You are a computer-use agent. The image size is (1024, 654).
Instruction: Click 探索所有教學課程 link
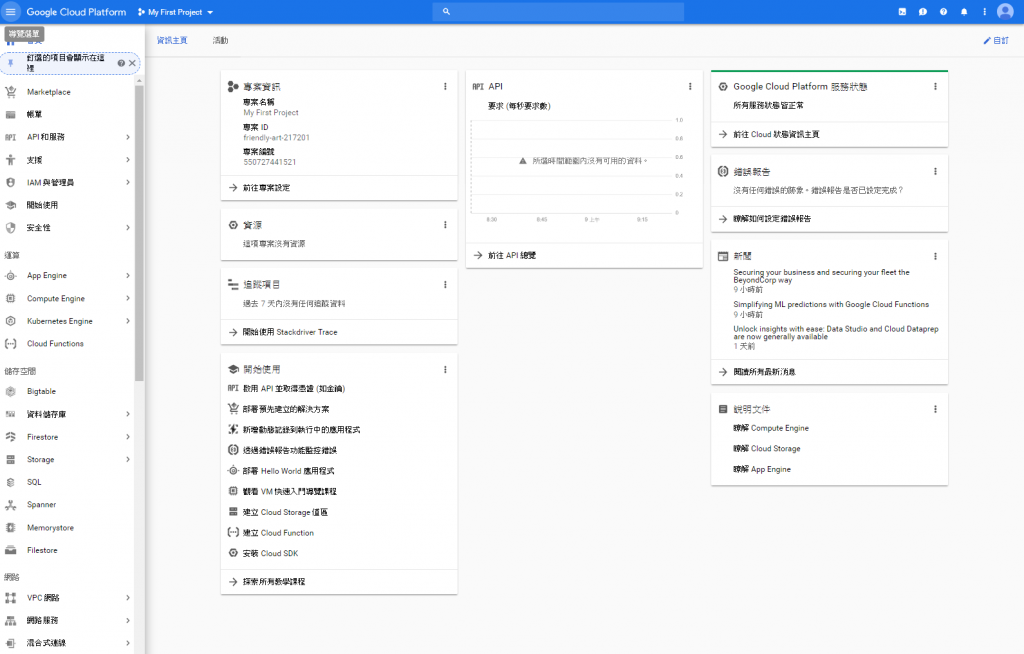(x=274, y=581)
